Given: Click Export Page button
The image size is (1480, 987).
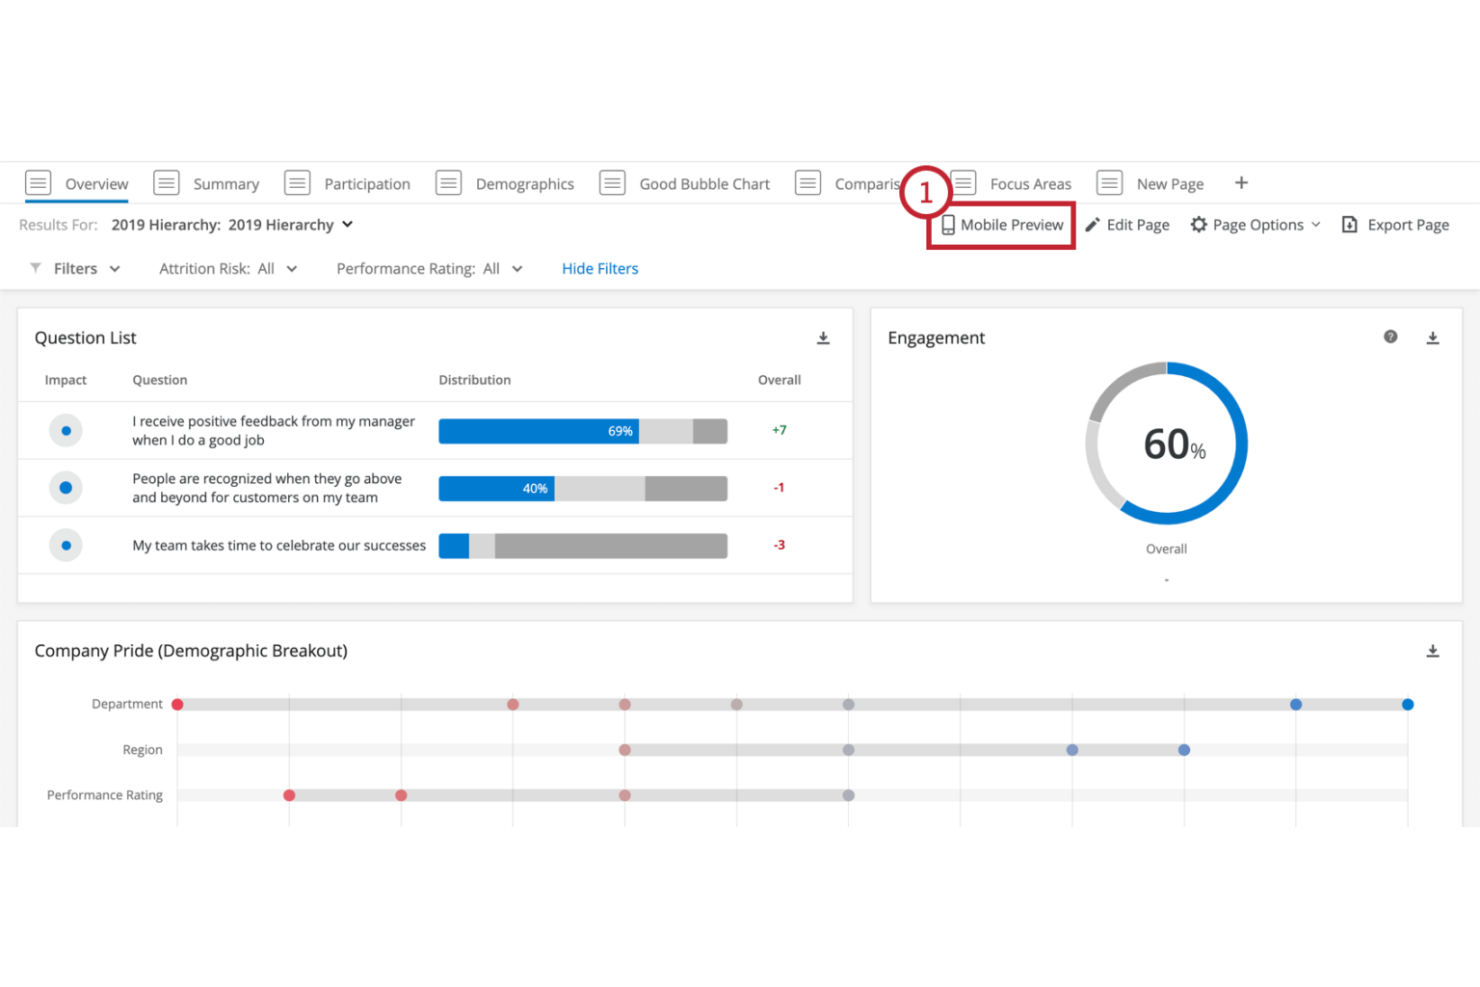Looking at the screenshot, I should 1395,225.
